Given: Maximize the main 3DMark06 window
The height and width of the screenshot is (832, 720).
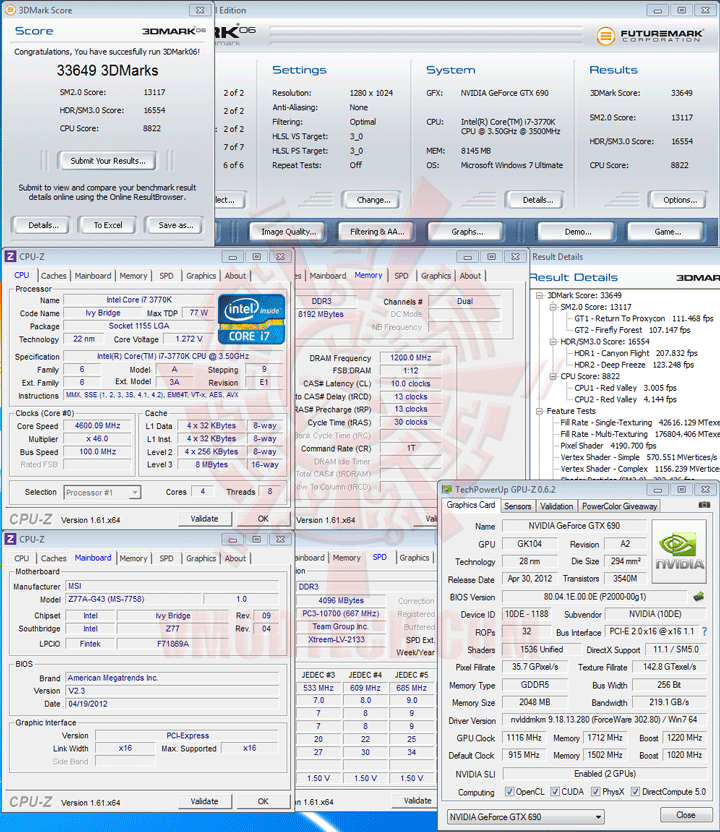Looking at the screenshot, I should pos(682,10).
